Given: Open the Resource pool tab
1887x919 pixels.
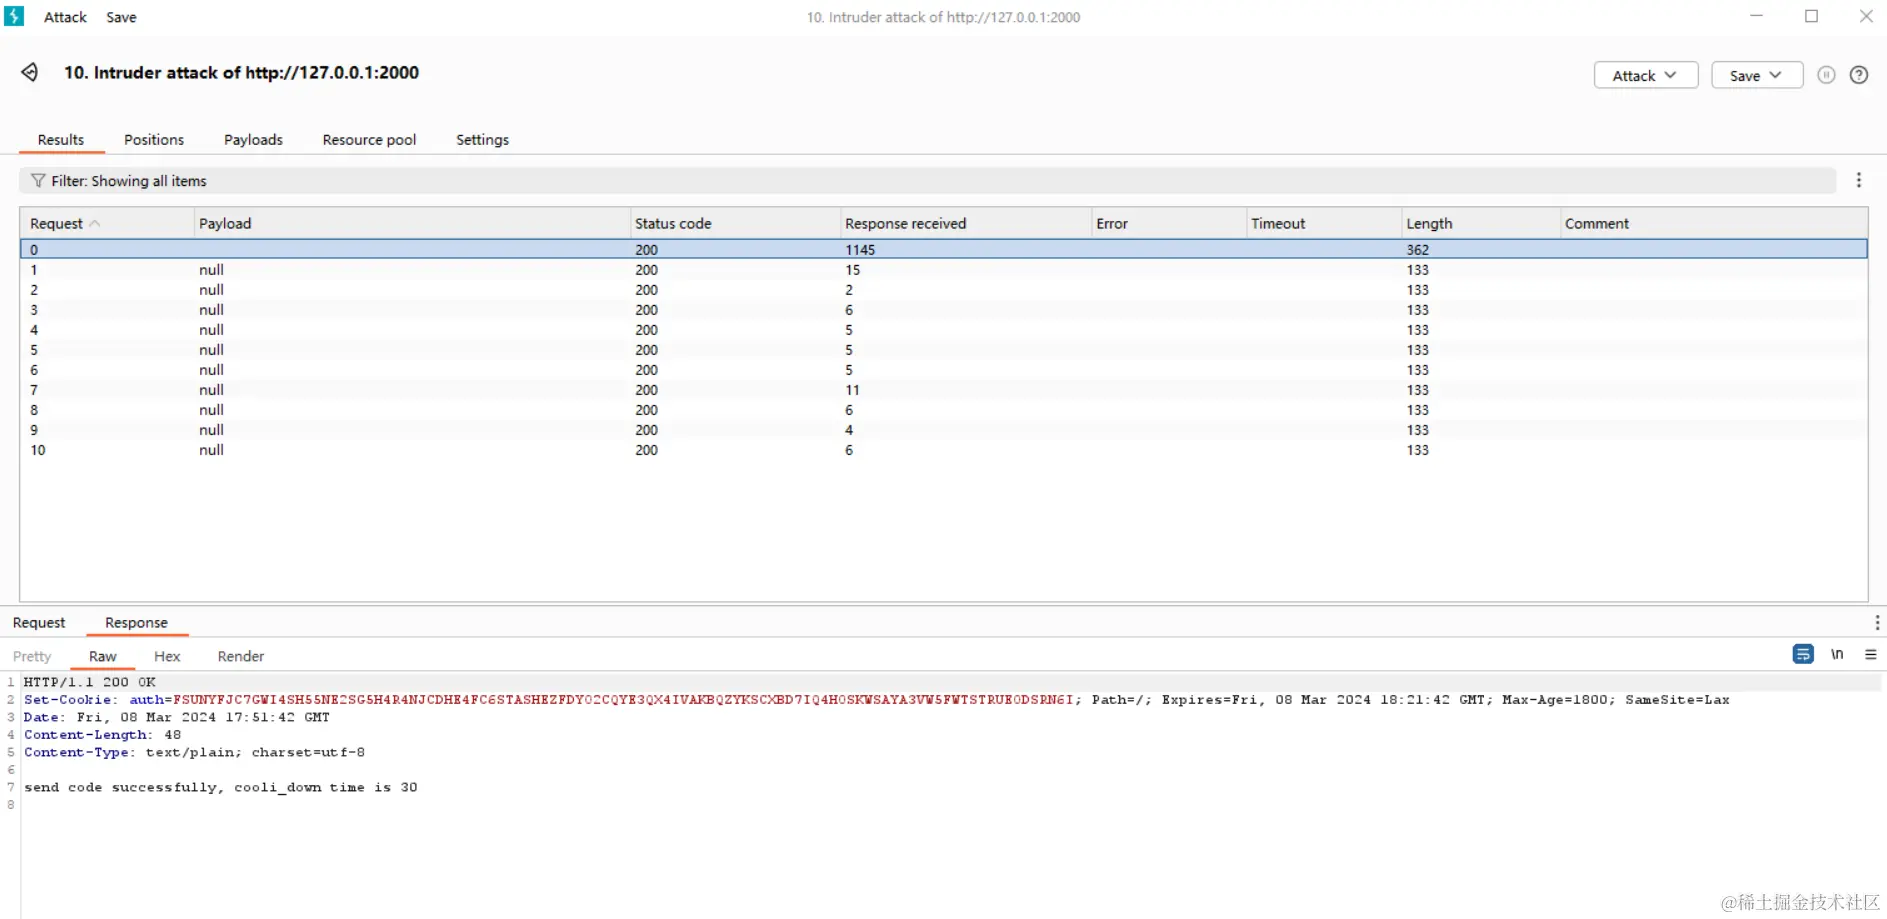Looking at the screenshot, I should (x=369, y=140).
